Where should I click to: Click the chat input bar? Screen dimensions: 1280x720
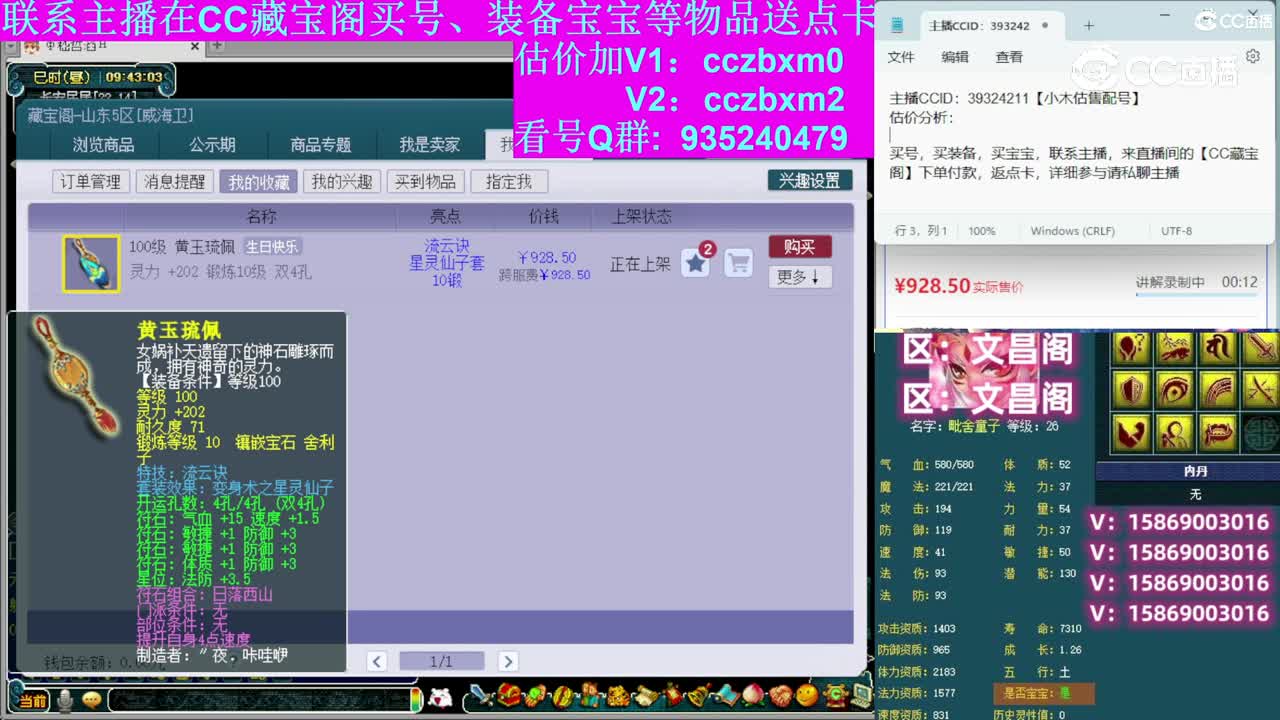(263, 699)
